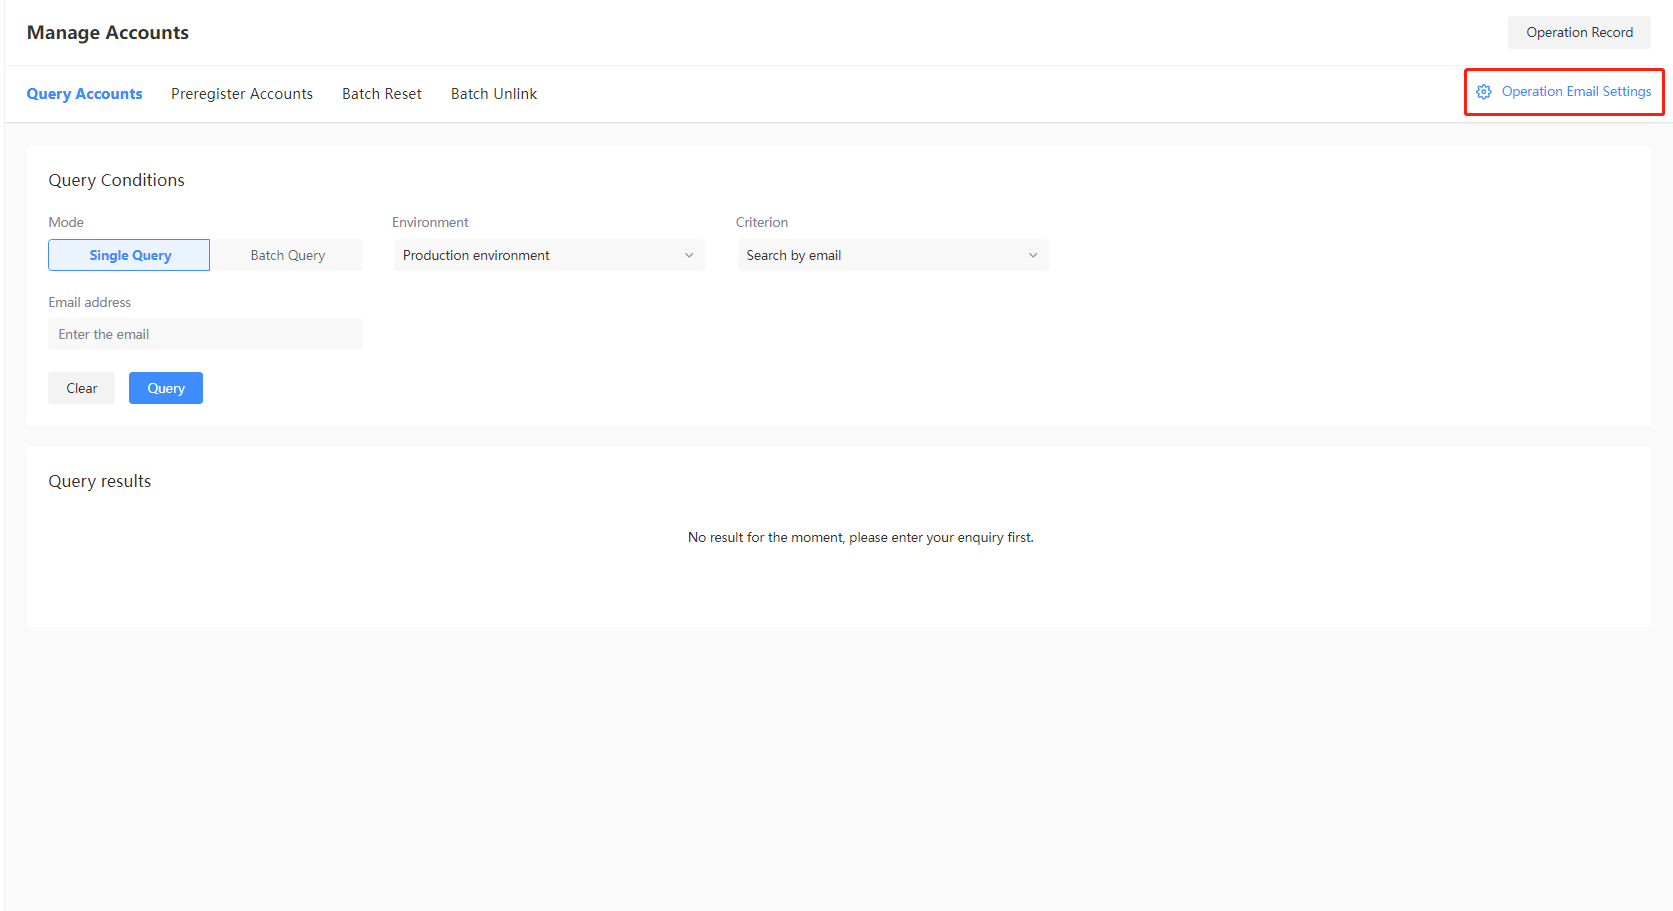Click the Manage Accounts page title
The height and width of the screenshot is (911, 1673).
(x=107, y=32)
